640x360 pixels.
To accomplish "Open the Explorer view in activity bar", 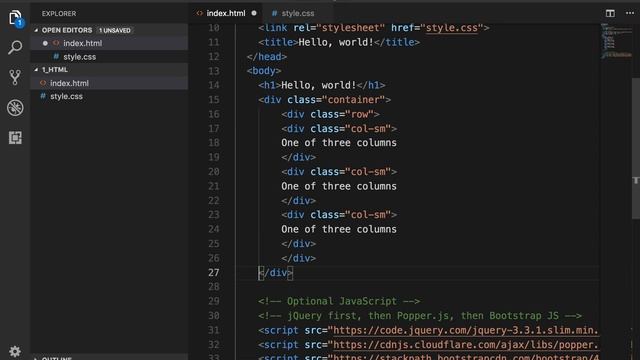I will coord(15,18).
